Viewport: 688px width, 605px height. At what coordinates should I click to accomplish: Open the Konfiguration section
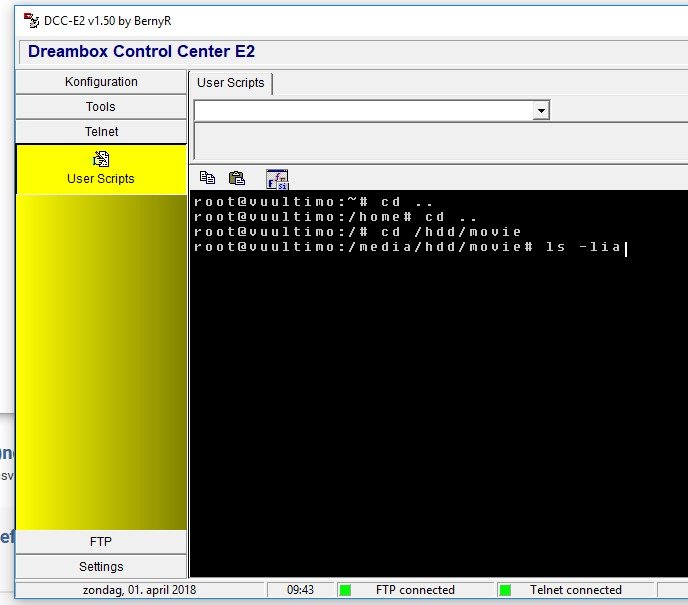click(101, 82)
